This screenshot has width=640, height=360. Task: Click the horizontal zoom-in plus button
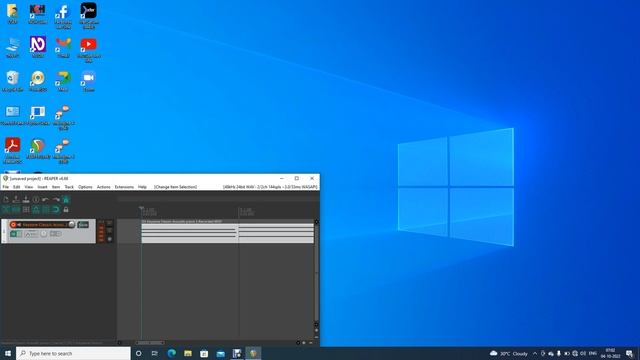[x=304, y=343]
